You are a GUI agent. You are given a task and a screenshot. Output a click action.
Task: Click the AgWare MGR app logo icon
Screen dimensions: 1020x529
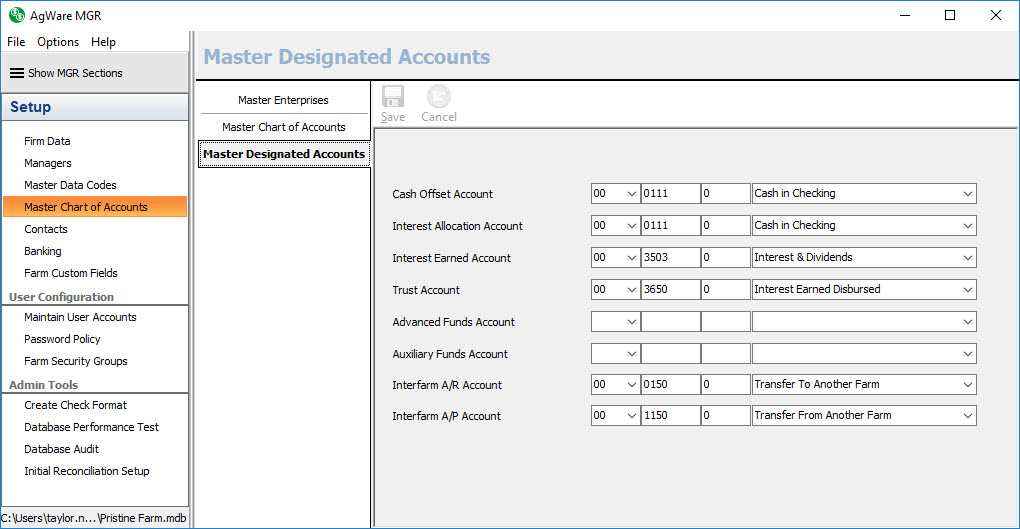(x=16, y=15)
